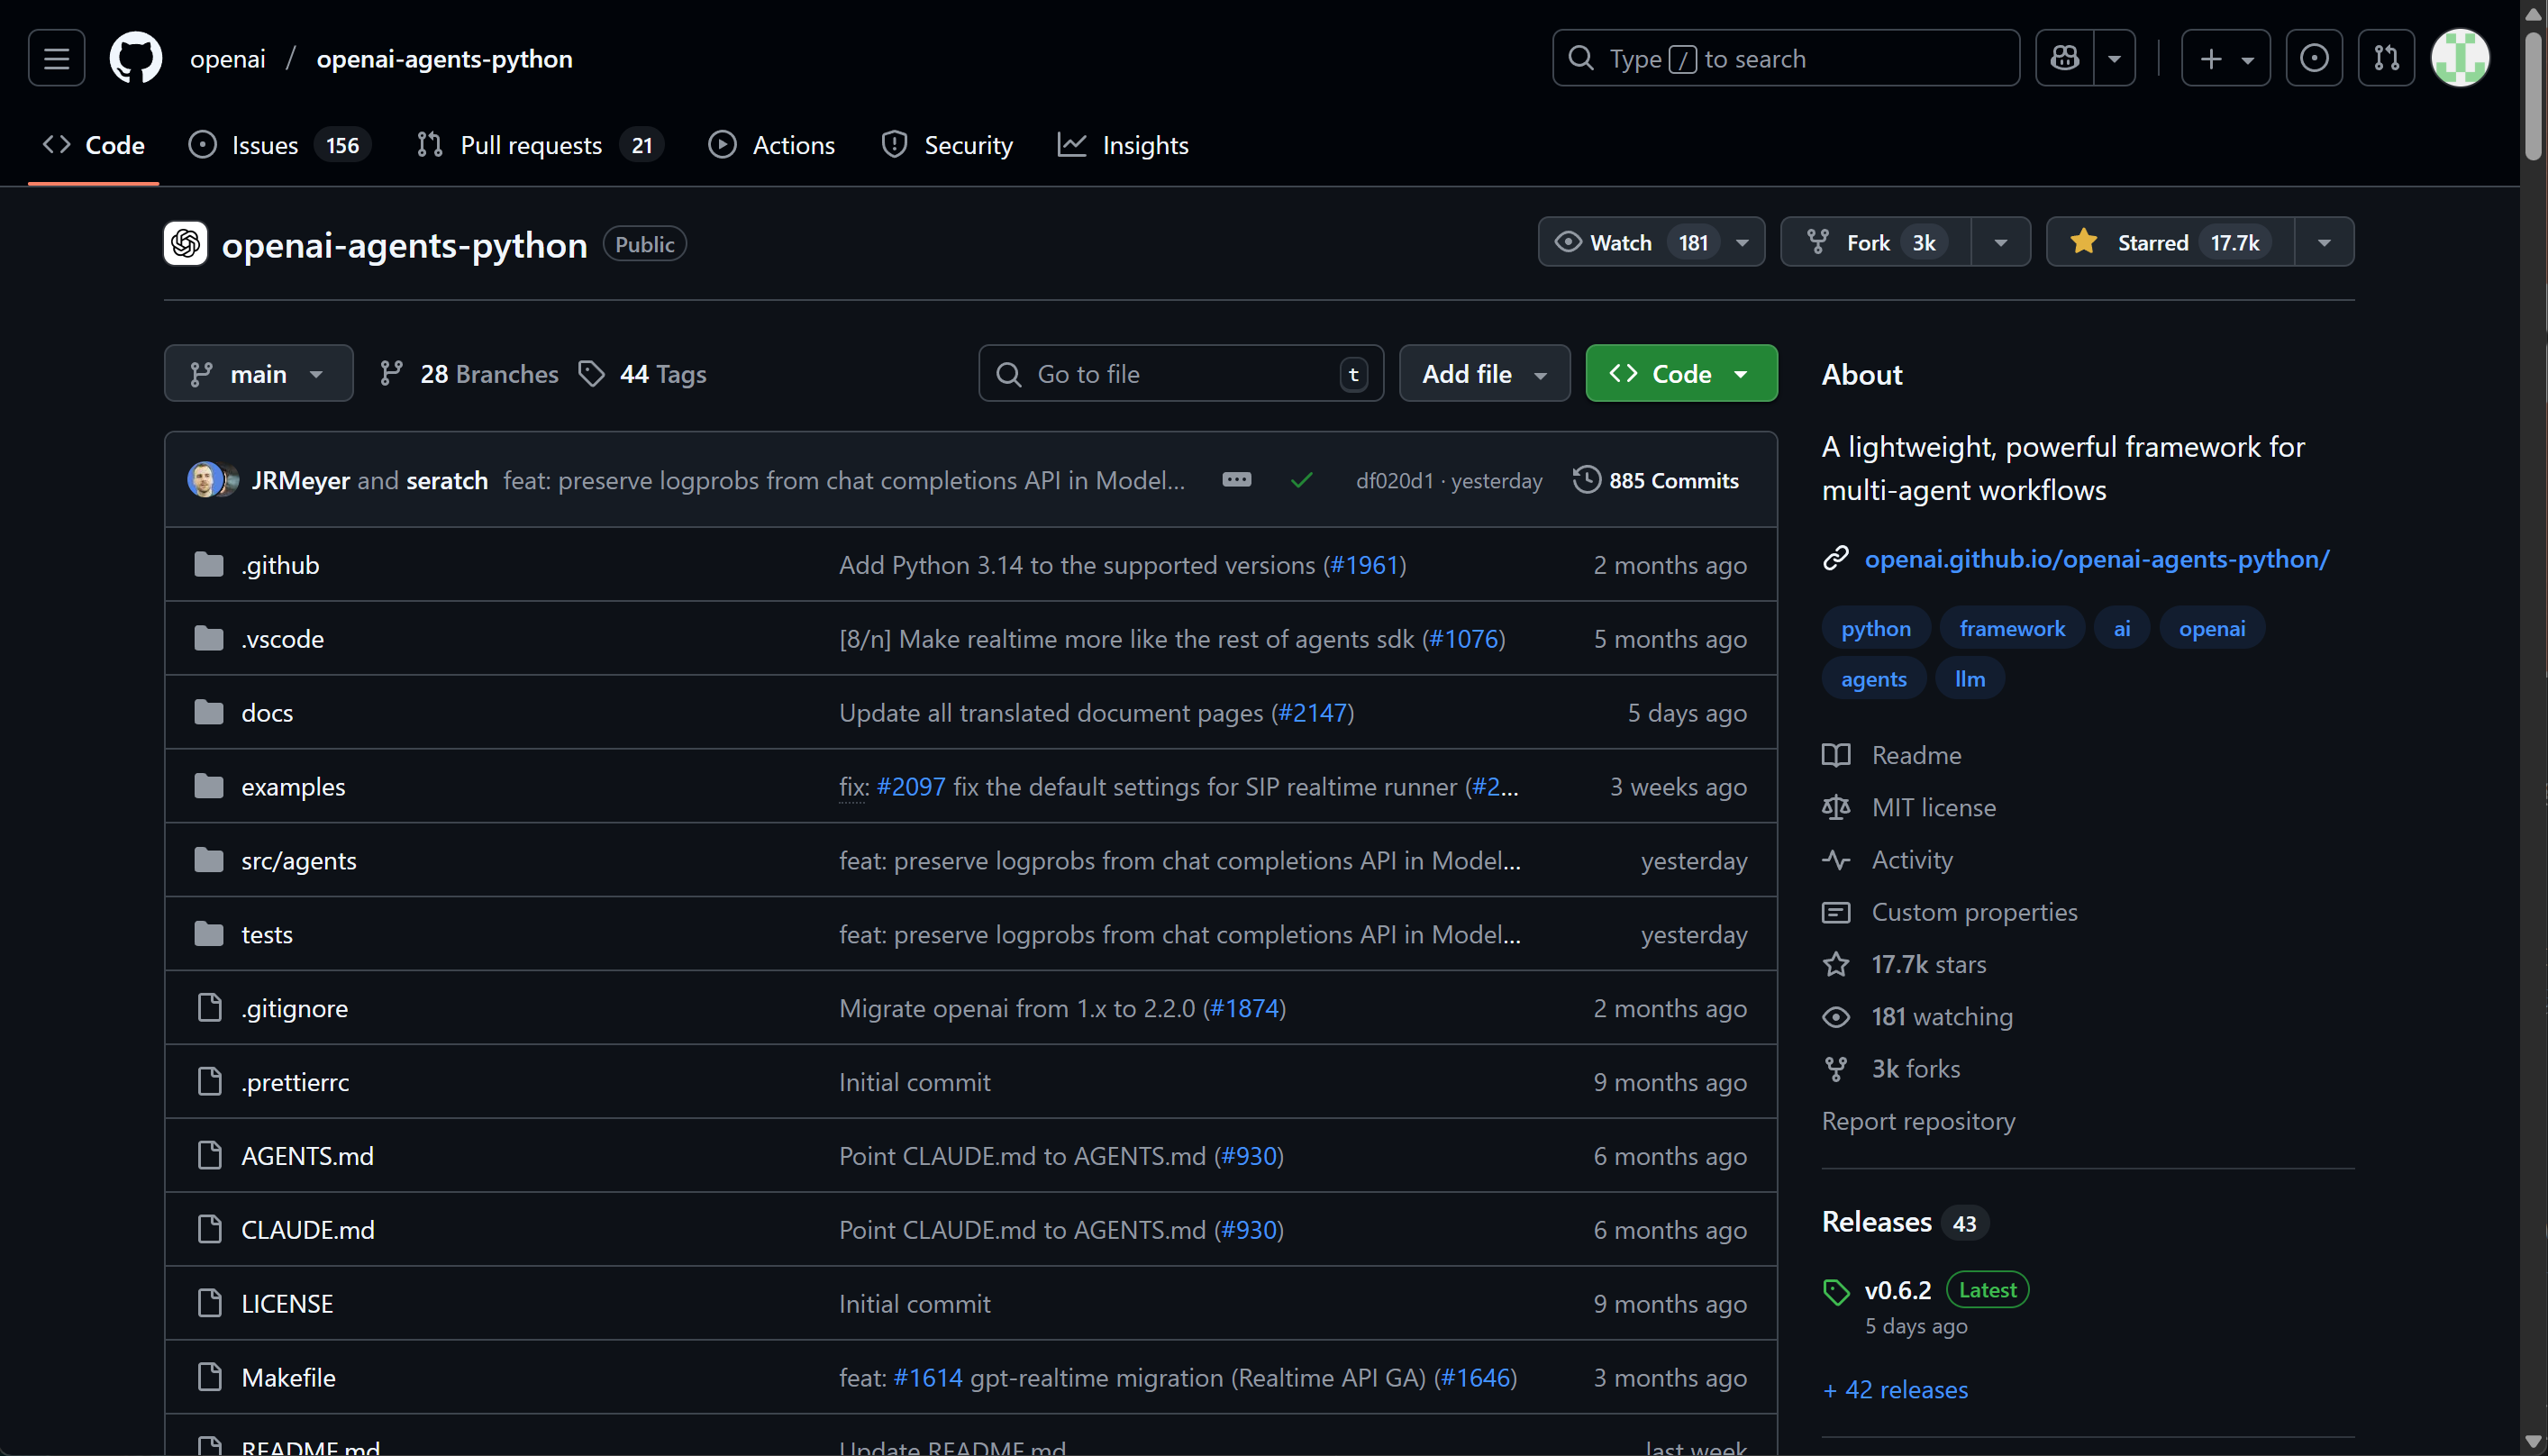The width and height of the screenshot is (2548, 1456).
Task: Go to the openai owner page
Action: (x=228, y=58)
